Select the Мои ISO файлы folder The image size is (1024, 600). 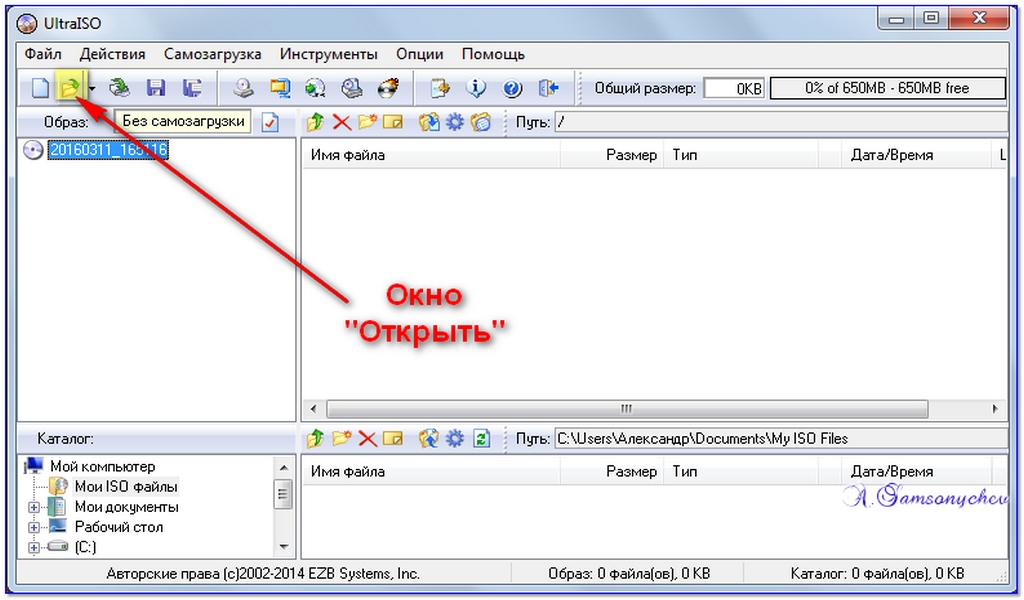click(126, 487)
